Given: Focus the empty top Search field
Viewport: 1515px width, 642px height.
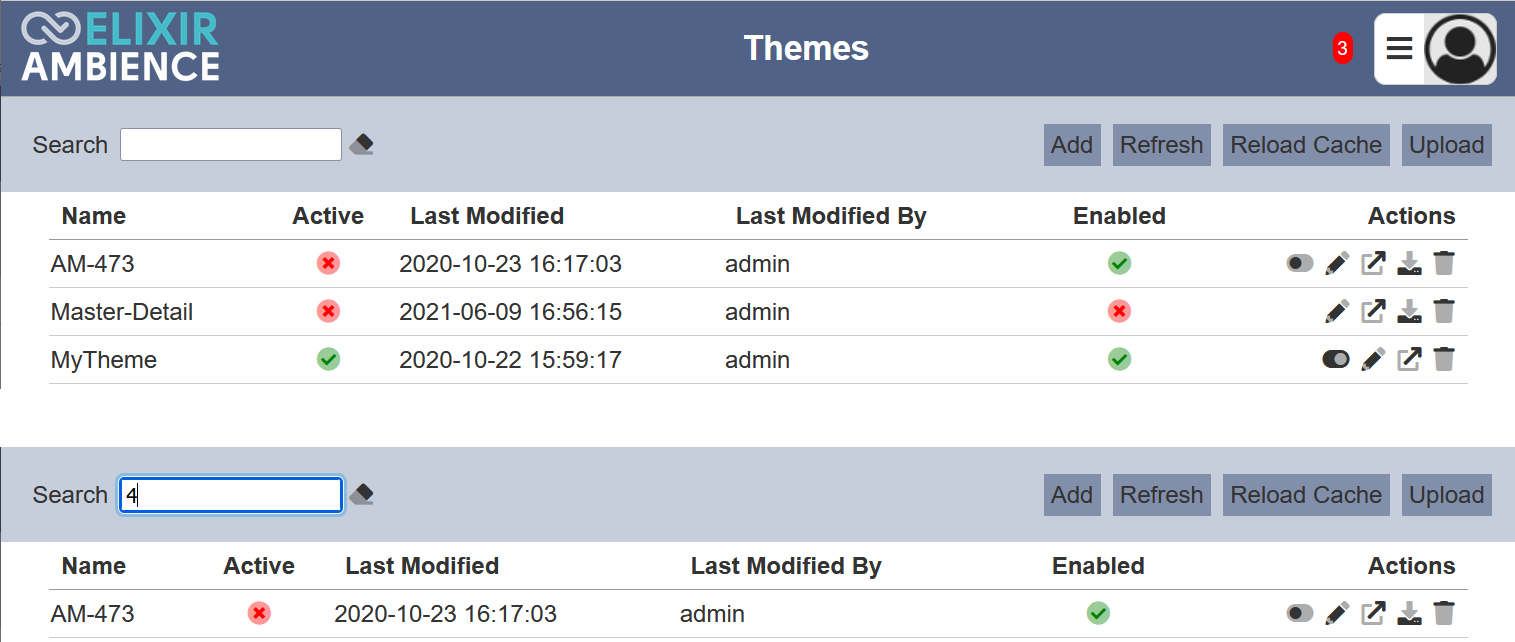Looking at the screenshot, I should point(231,145).
